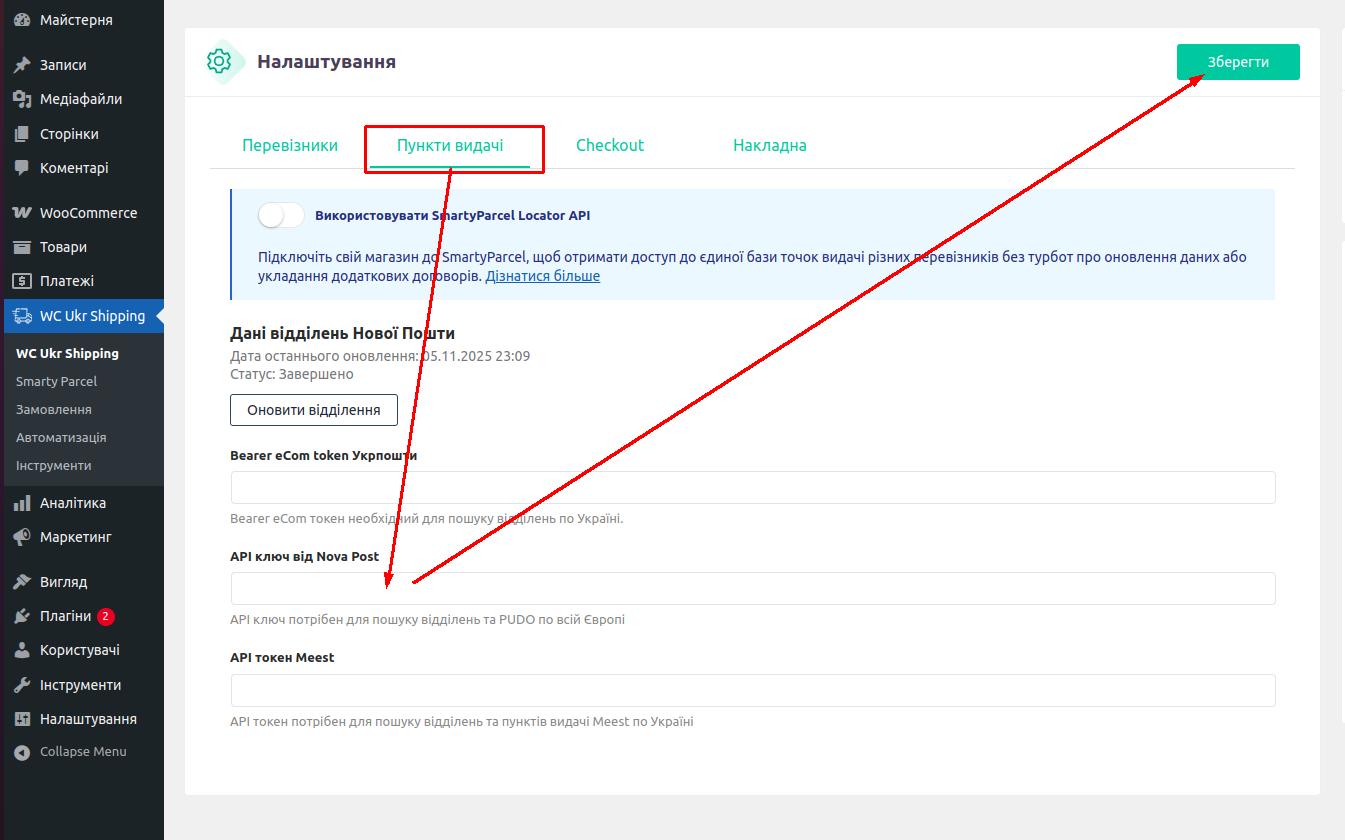
Task: Open the Smarty Parcel submenu item
Action: (x=56, y=381)
